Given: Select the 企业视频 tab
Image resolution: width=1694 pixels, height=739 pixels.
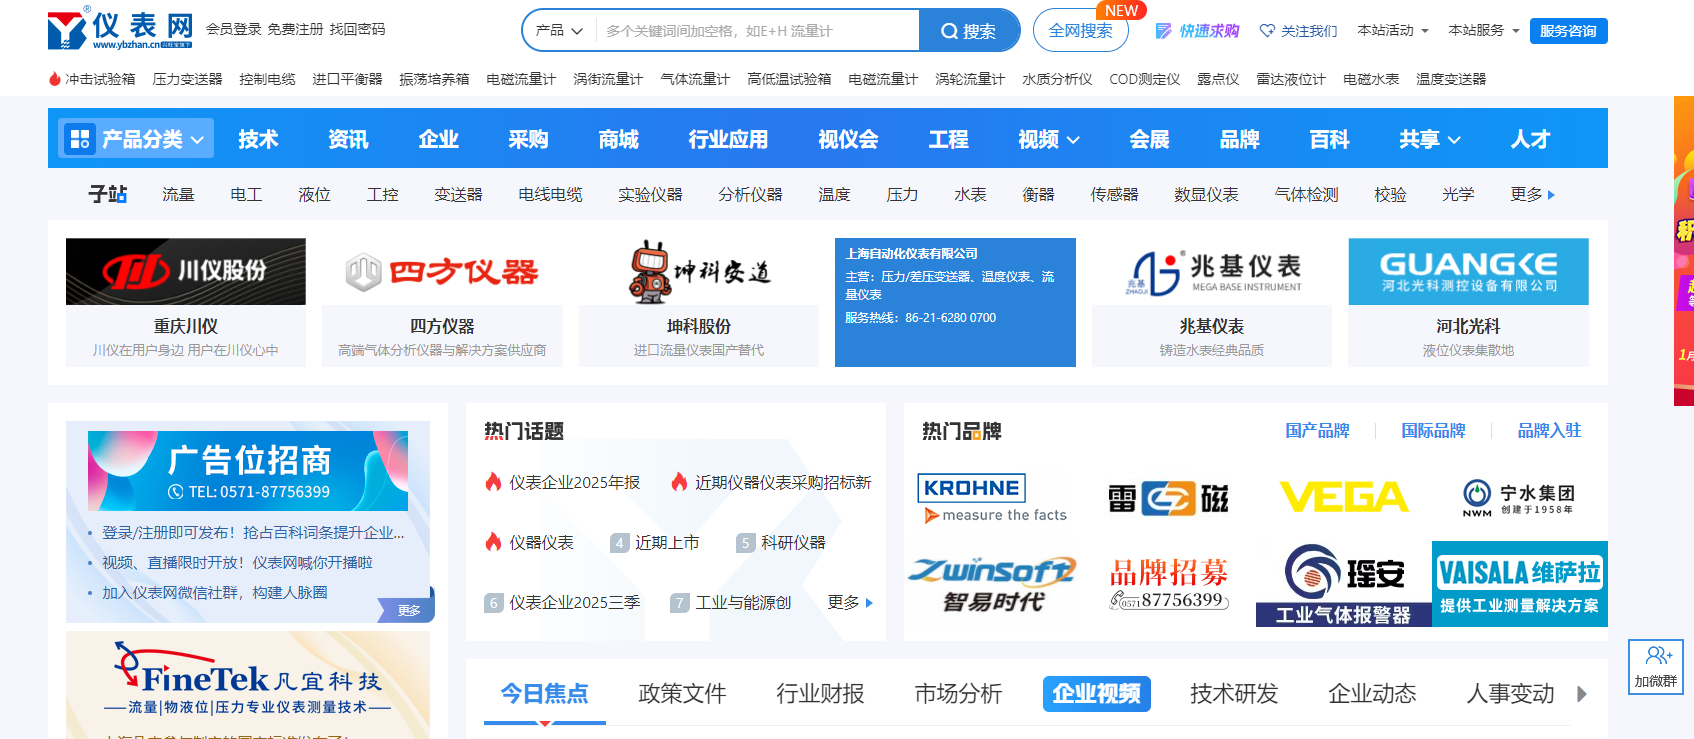Looking at the screenshot, I should (x=1096, y=693).
